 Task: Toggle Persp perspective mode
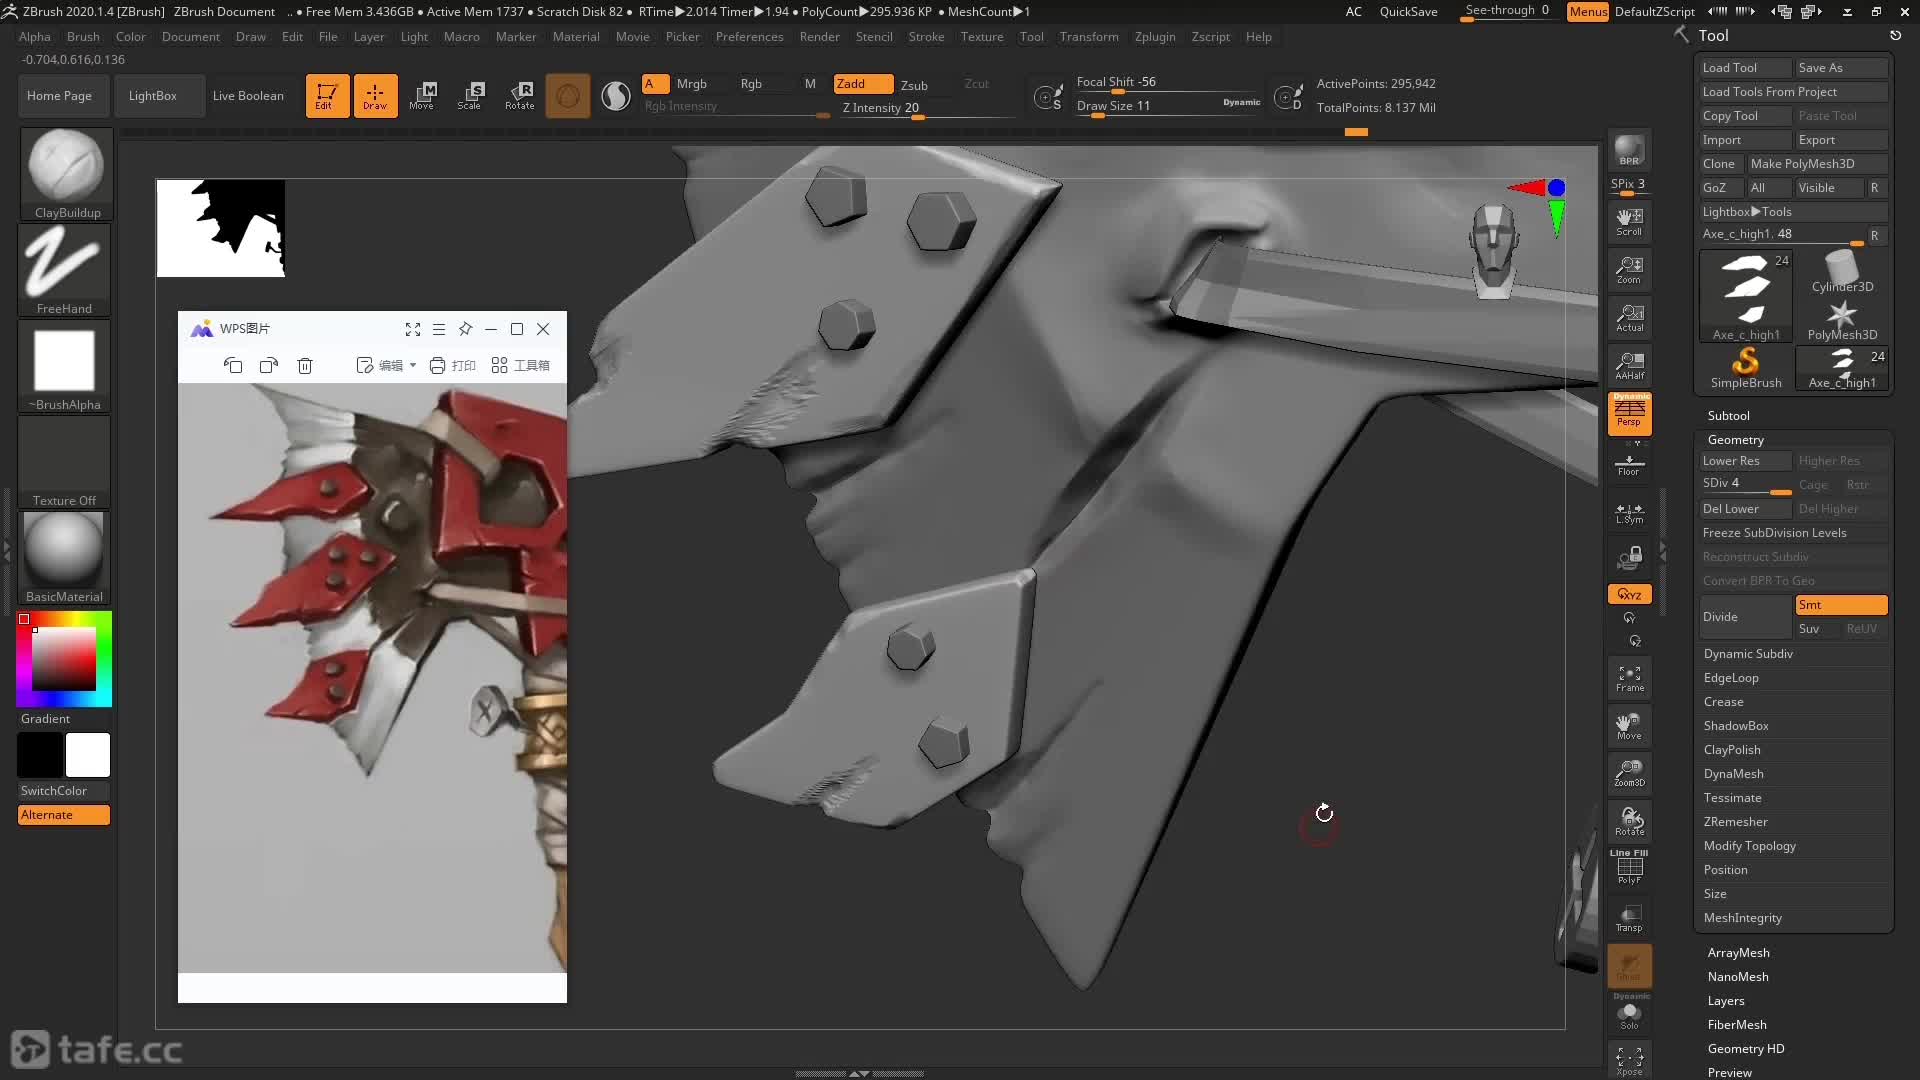point(1629,413)
